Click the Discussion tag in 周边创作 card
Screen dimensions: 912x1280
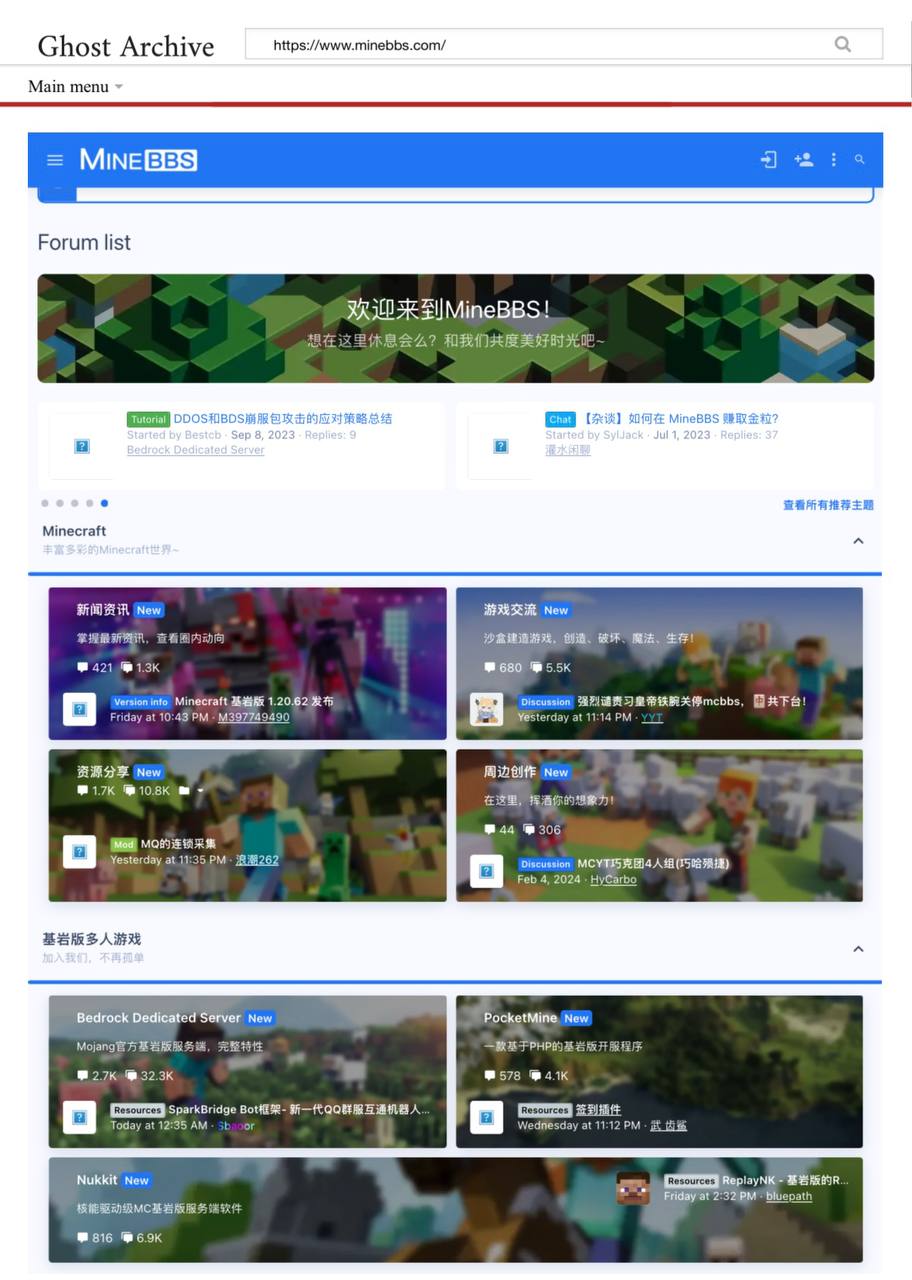545,864
